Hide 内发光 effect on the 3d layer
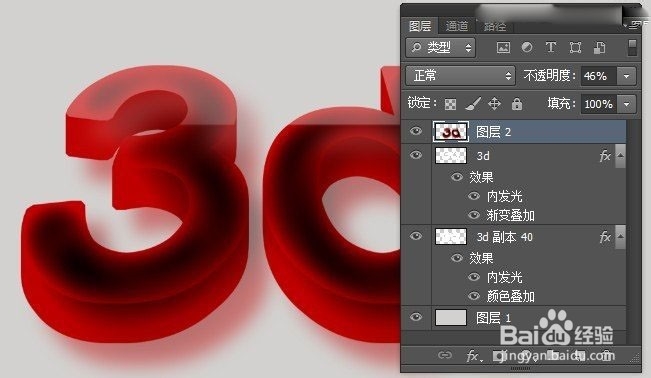 click(x=474, y=196)
